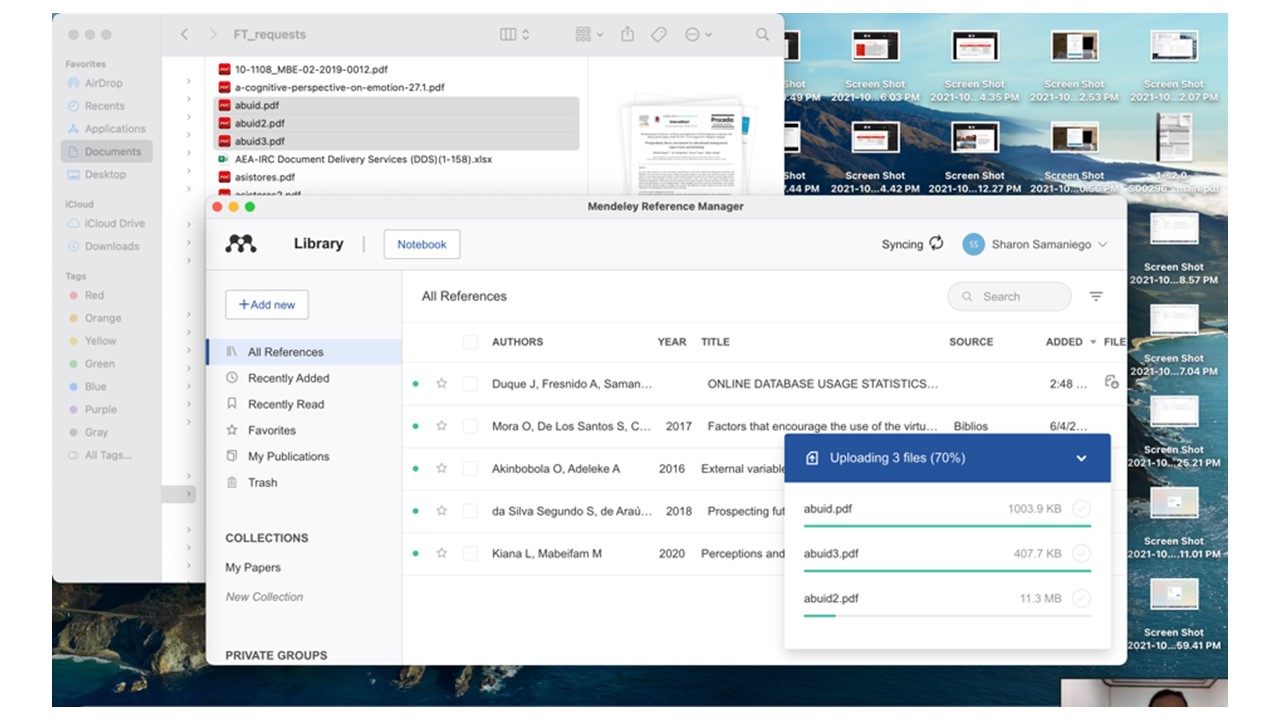Click the abuid2.pdf upload progress bar
The image size is (1280, 720).
pyautogui.click(x=947, y=615)
